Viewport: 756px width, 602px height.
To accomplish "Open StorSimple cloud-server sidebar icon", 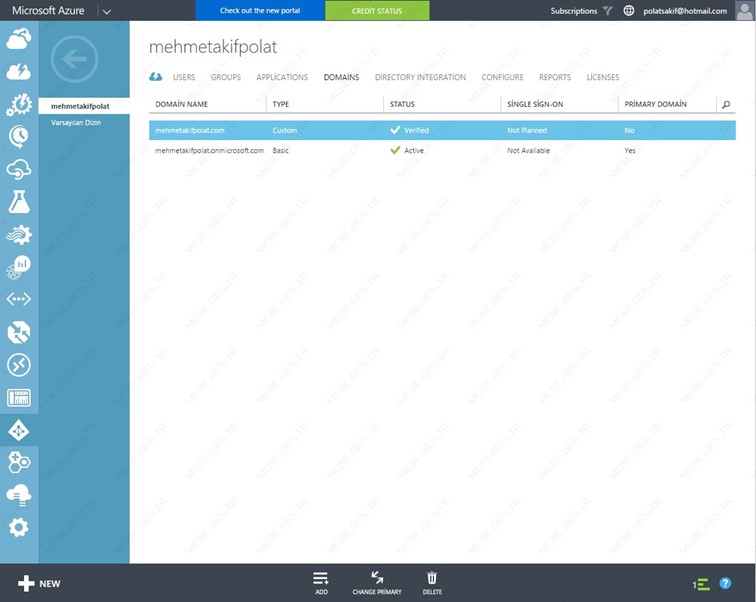I will pyautogui.click(x=19, y=495).
